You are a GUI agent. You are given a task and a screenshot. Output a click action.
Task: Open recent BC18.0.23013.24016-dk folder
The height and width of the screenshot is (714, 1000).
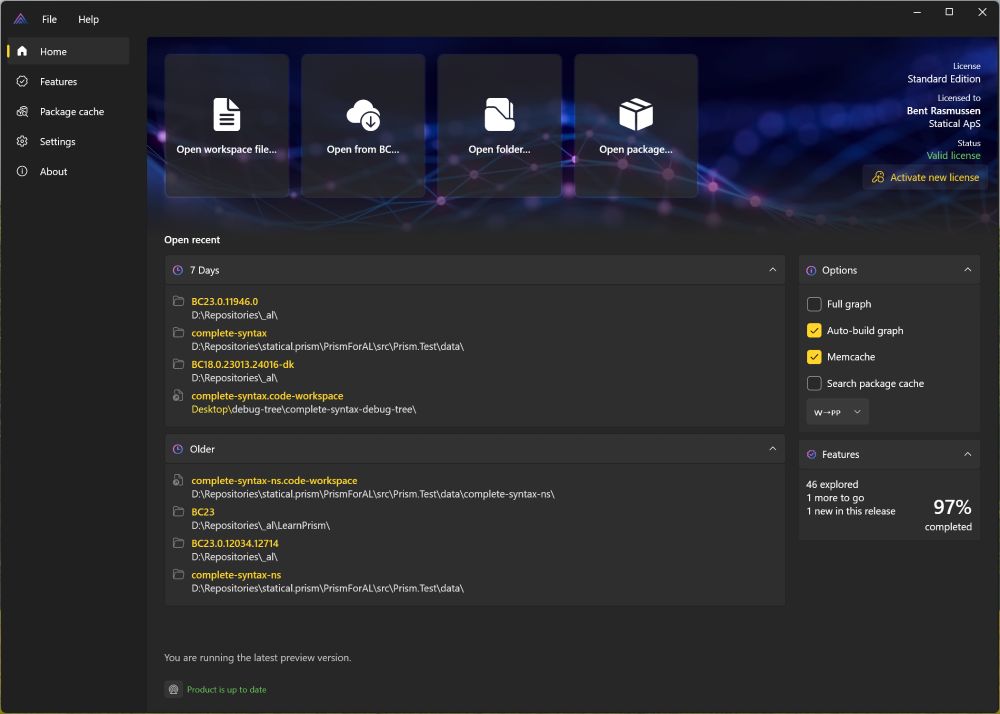point(242,365)
